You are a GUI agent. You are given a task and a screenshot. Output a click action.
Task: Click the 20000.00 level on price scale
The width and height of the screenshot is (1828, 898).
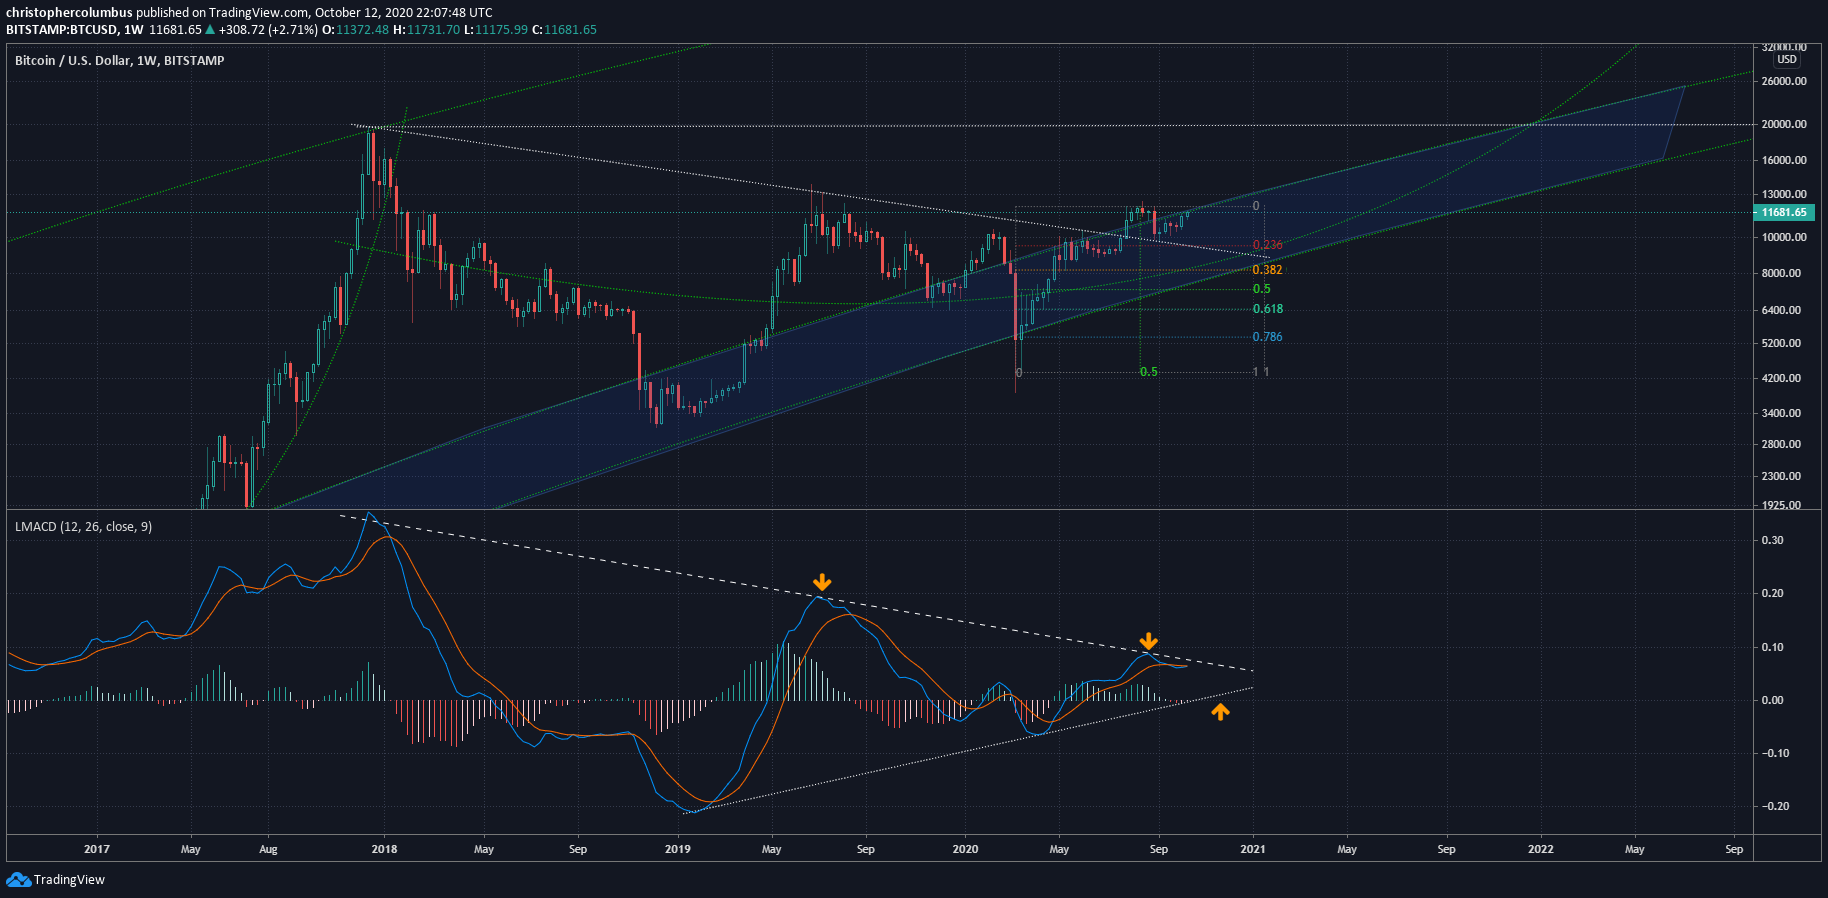point(1784,124)
